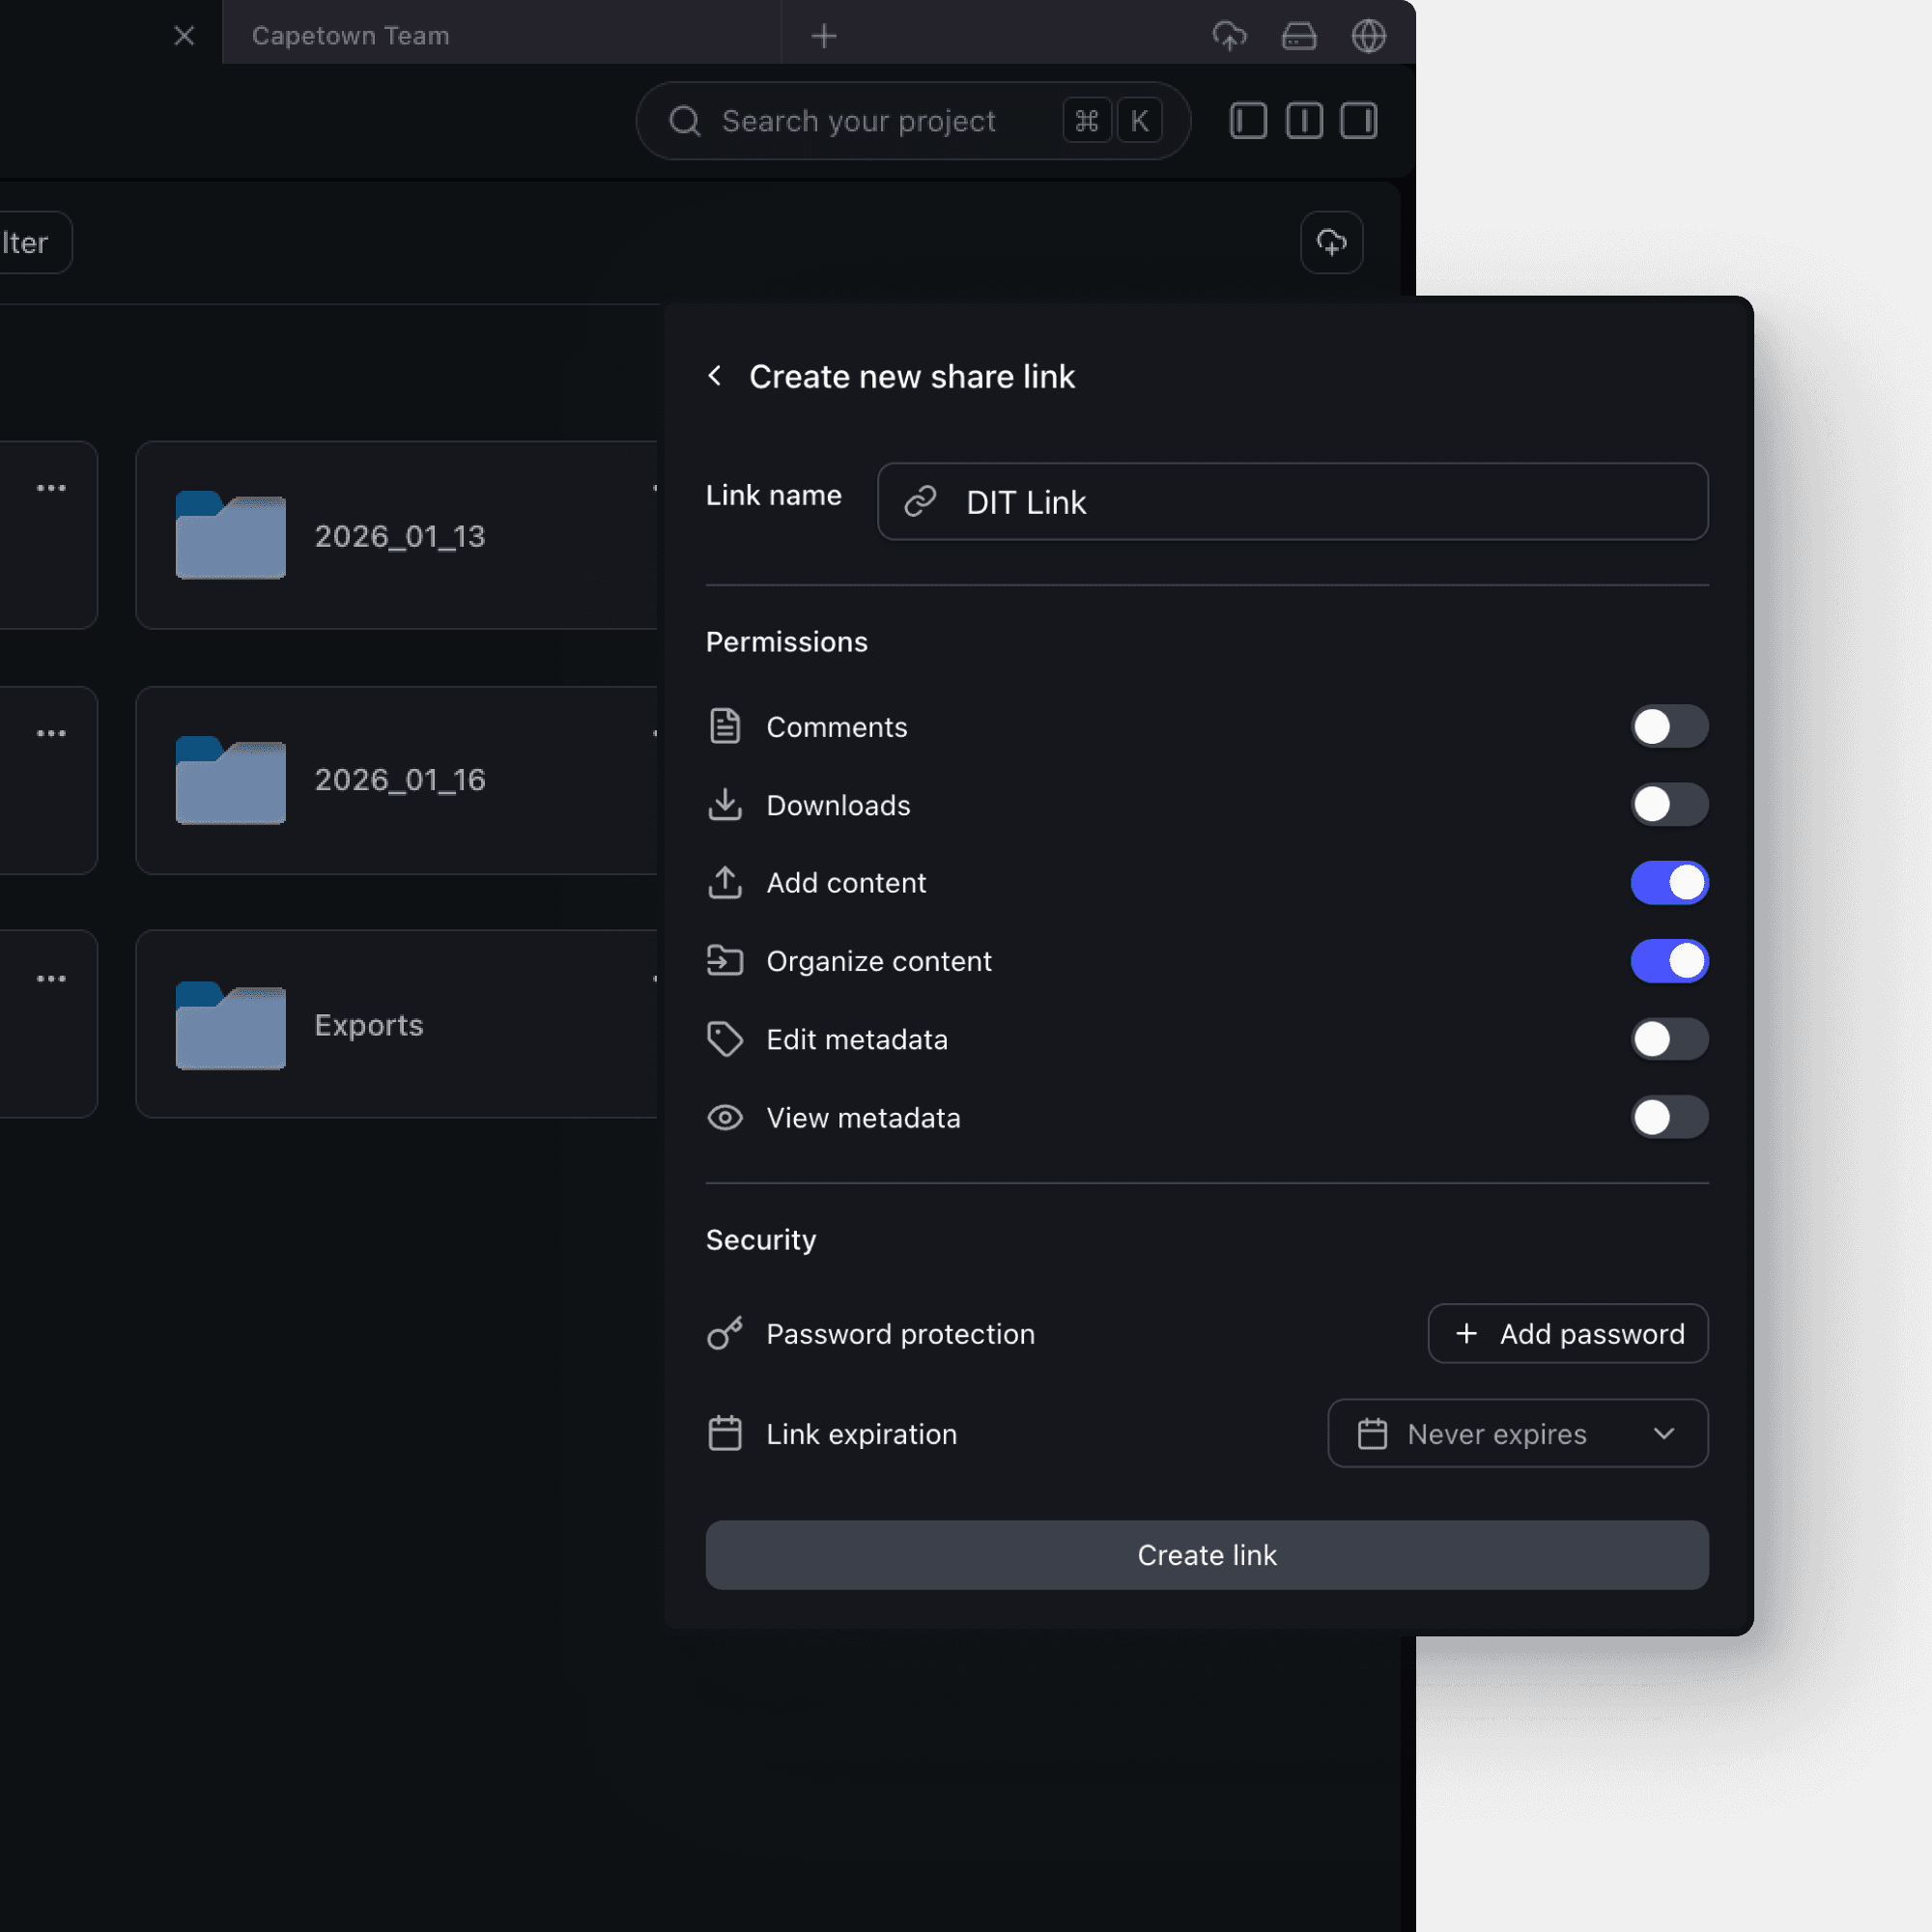Open the overflow menu for the 2026_01_16 folder
The height and width of the screenshot is (1932, 1932).
click(x=51, y=732)
